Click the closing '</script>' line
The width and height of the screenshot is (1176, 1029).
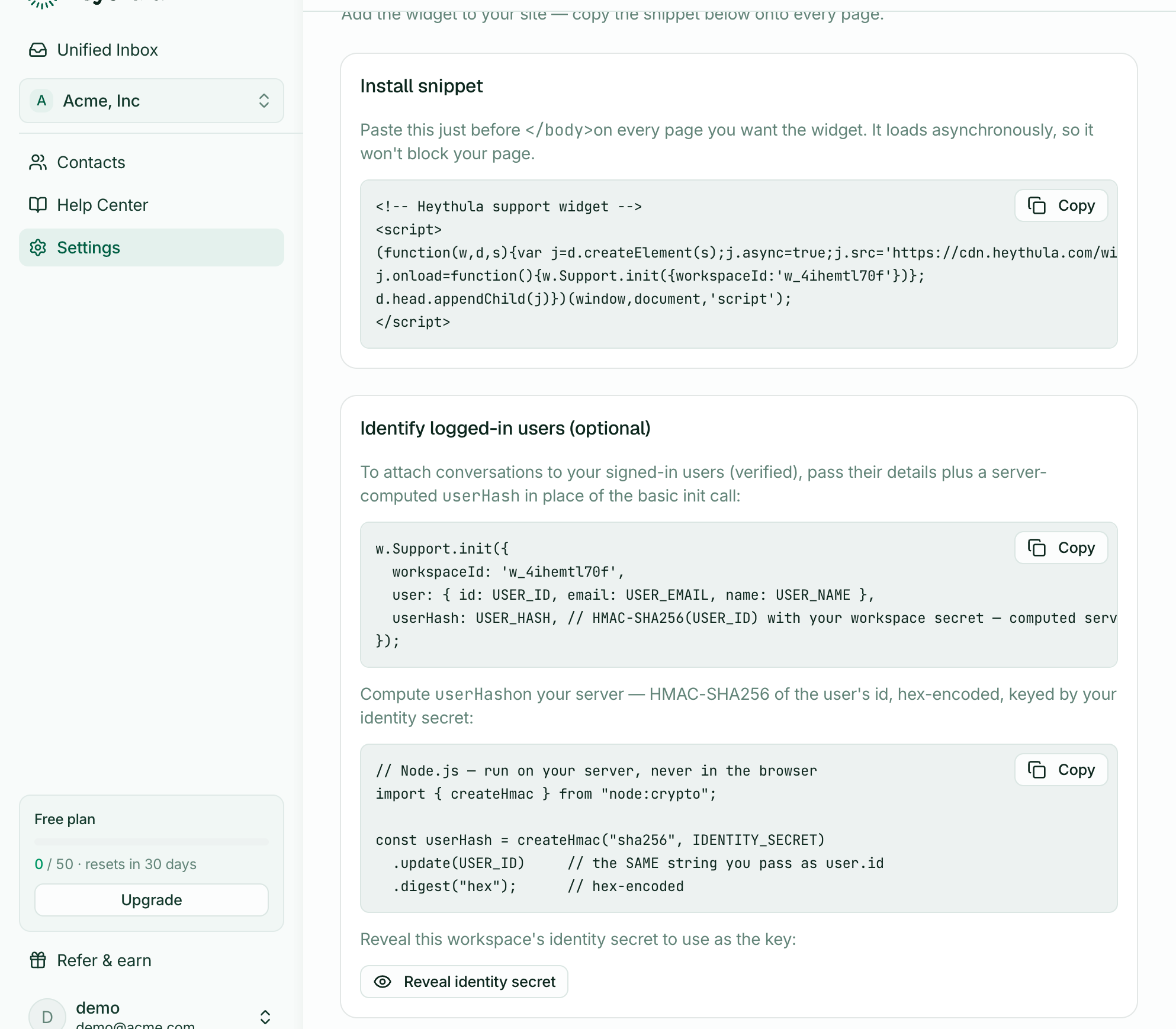pos(413,322)
